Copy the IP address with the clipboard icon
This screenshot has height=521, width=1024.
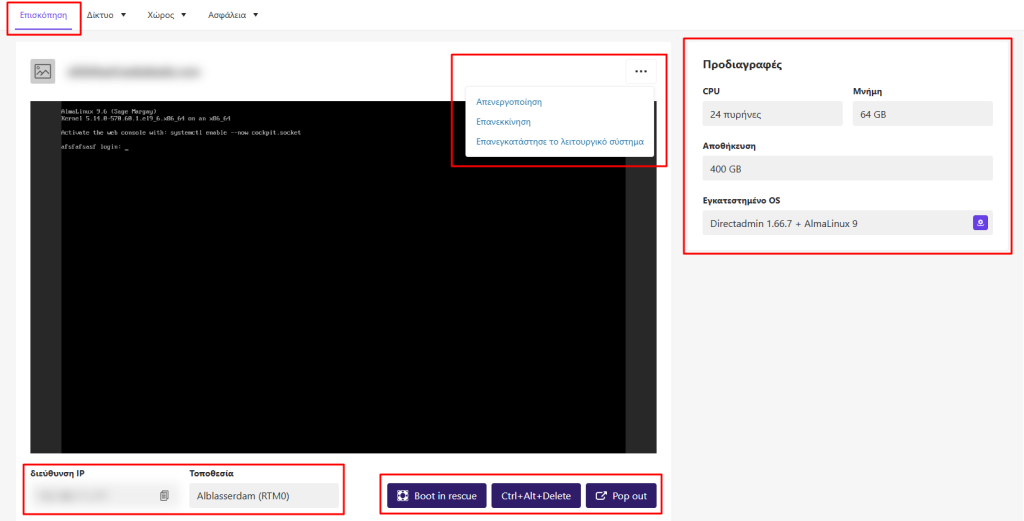coord(164,495)
